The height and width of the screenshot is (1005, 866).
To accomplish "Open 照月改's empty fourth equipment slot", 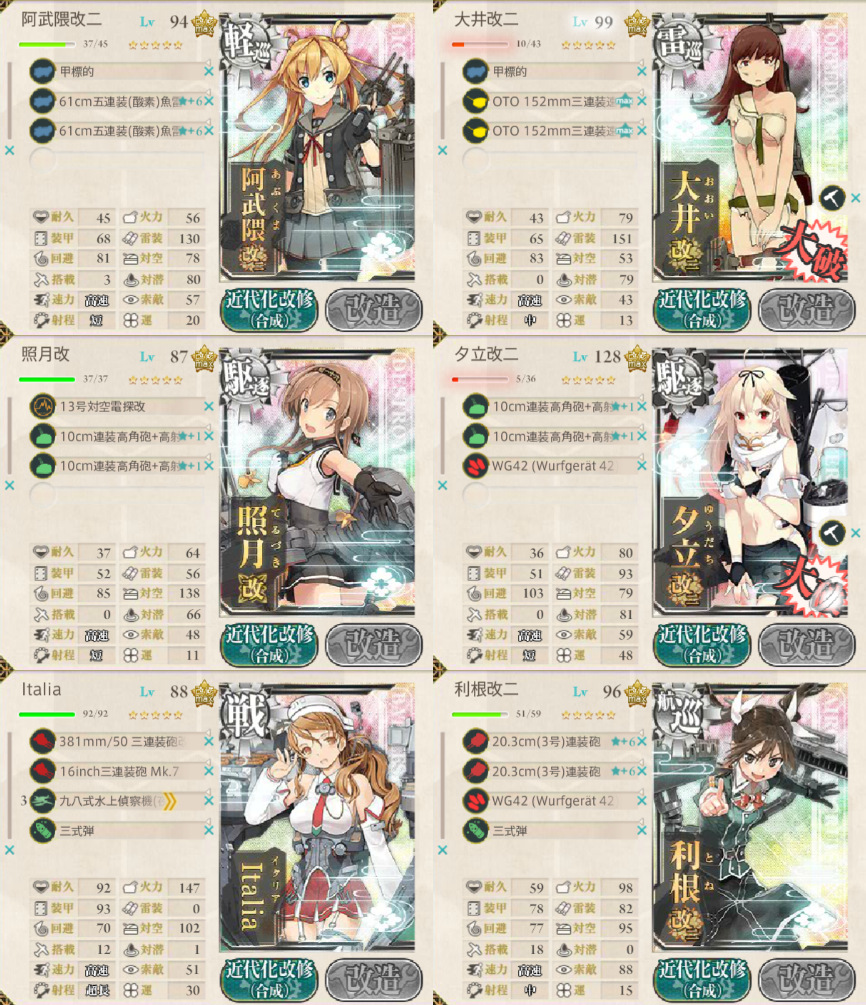I will [x=117, y=494].
